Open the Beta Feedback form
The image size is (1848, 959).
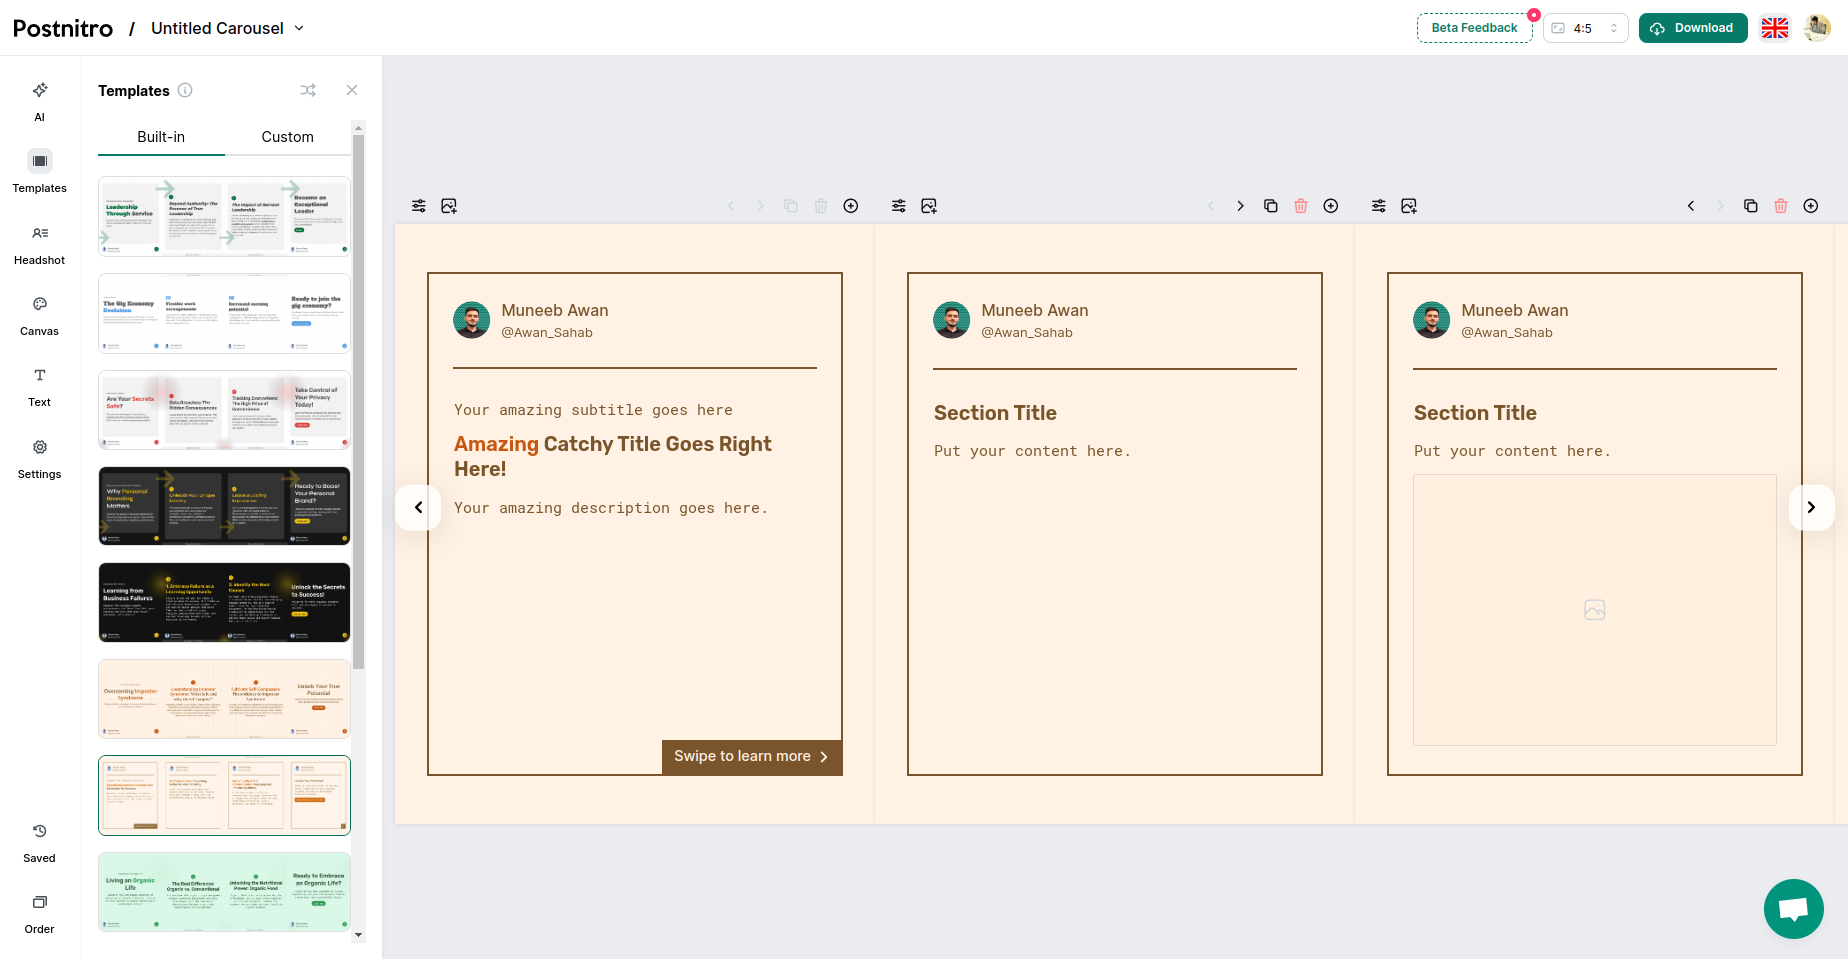coord(1475,28)
